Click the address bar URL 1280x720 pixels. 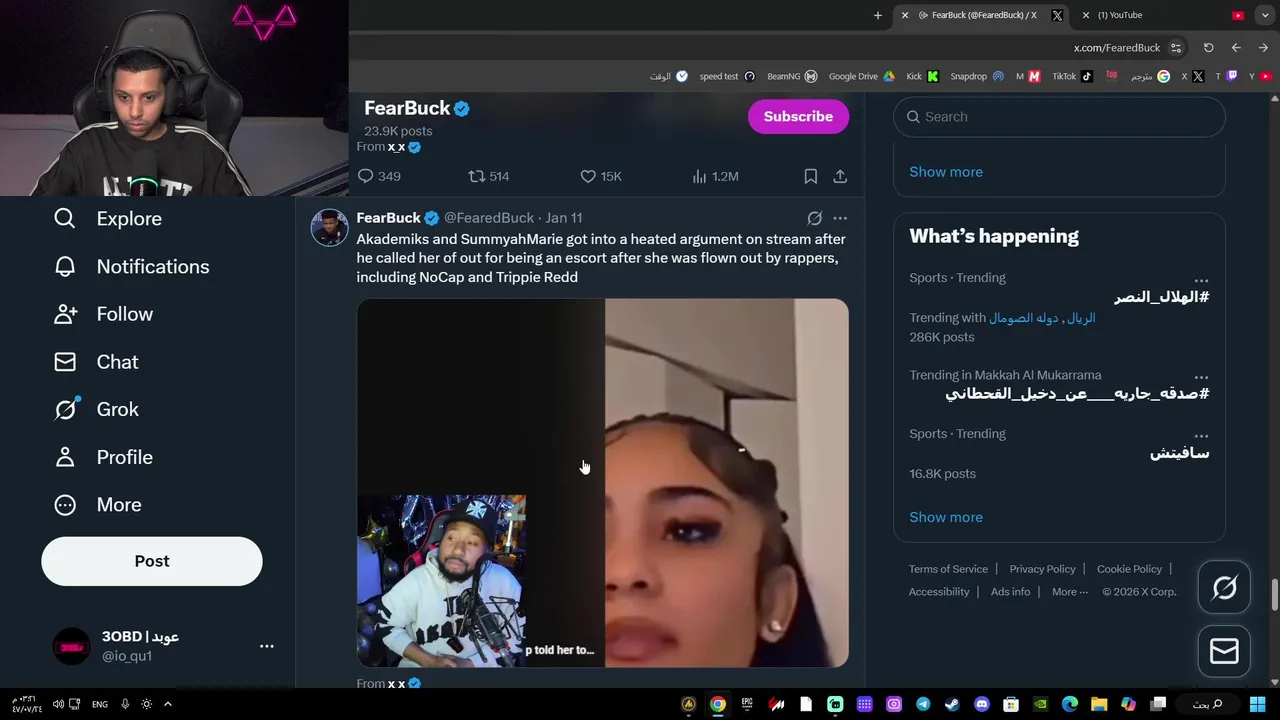point(1117,48)
